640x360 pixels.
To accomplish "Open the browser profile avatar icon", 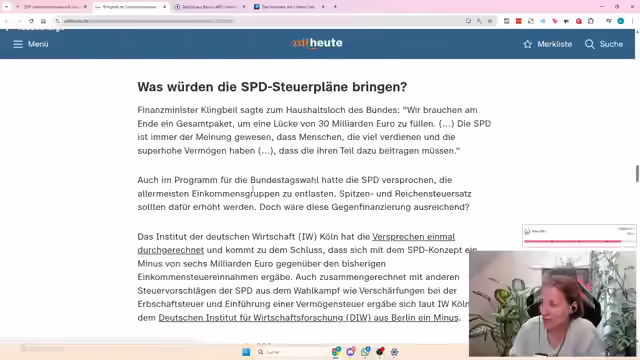I will click(x=620, y=21).
